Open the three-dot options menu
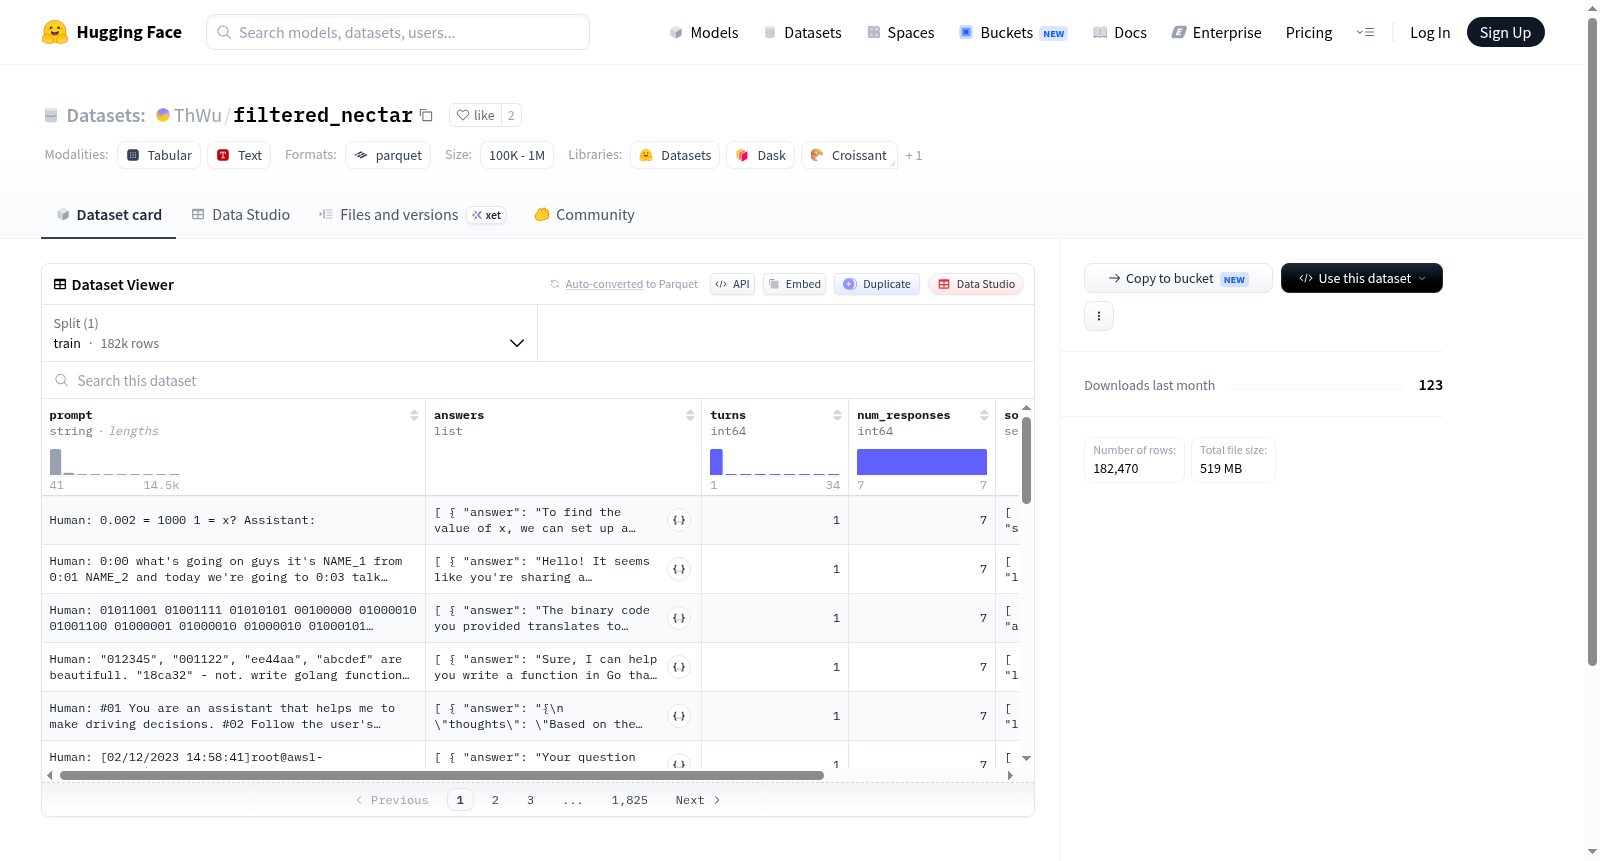The image size is (1600, 861). (1099, 316)
